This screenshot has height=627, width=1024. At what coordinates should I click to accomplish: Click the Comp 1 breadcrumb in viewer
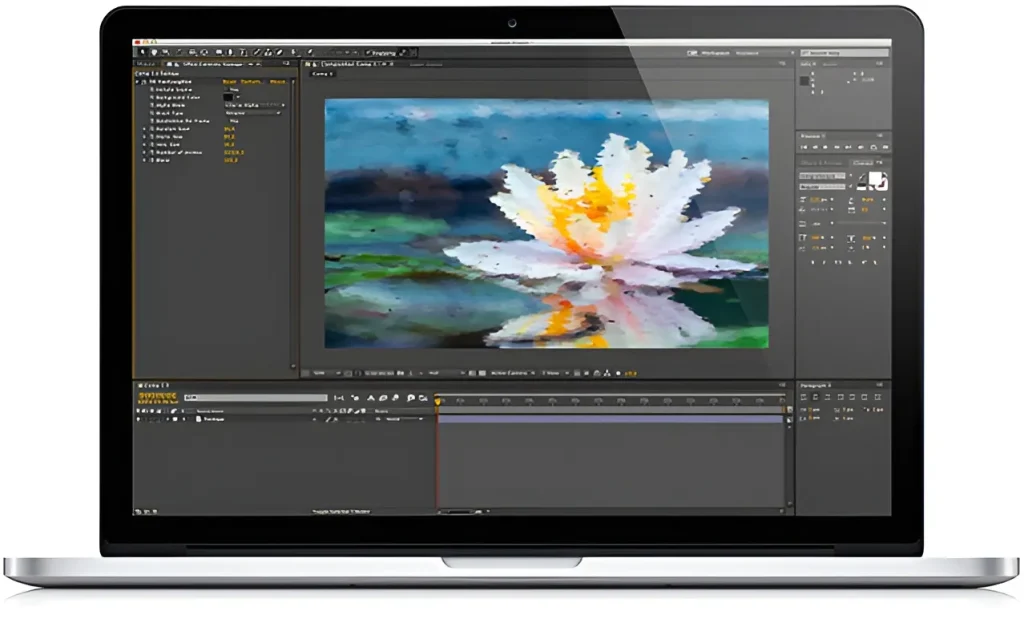point(323,74)
